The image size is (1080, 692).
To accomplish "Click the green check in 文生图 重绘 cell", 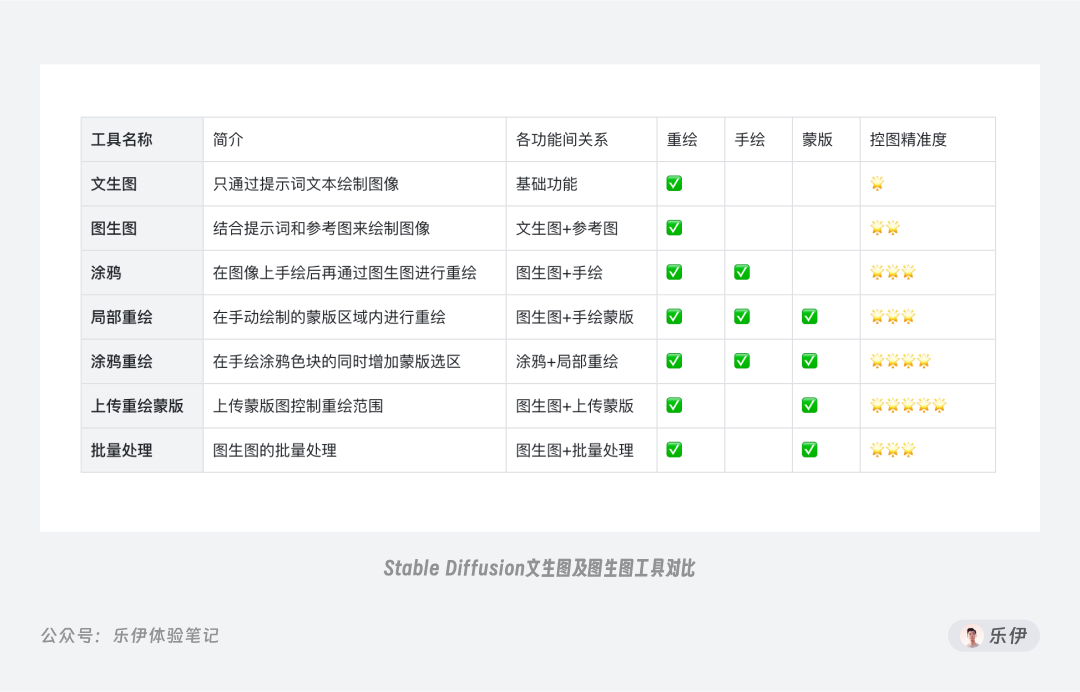I will pyautogui.click(x=674, y=184).
